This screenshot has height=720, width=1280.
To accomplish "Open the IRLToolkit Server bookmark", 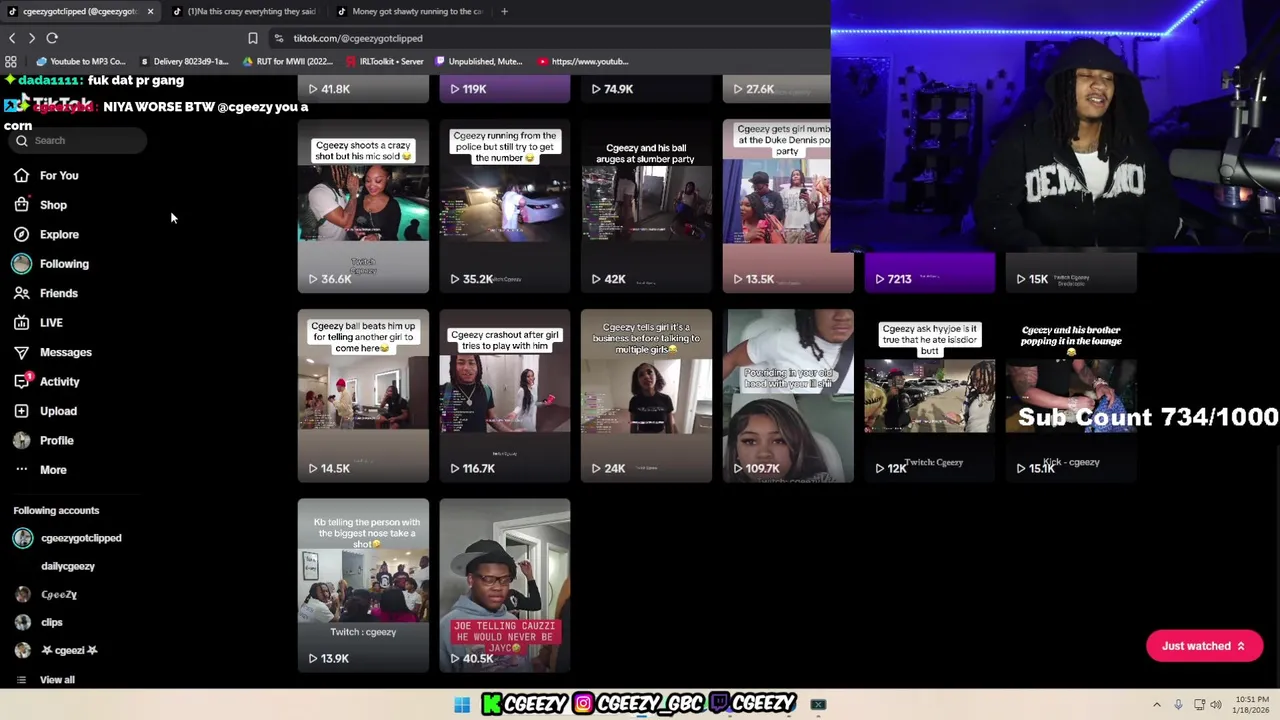I will (385, 61).
